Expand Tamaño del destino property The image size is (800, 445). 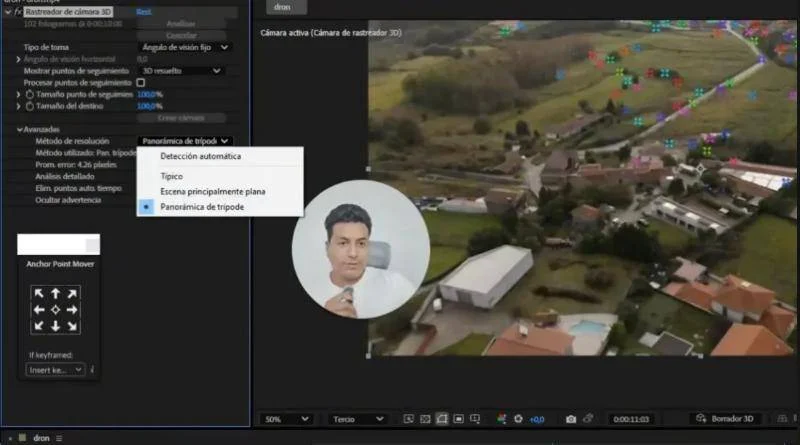pos(19,106)
